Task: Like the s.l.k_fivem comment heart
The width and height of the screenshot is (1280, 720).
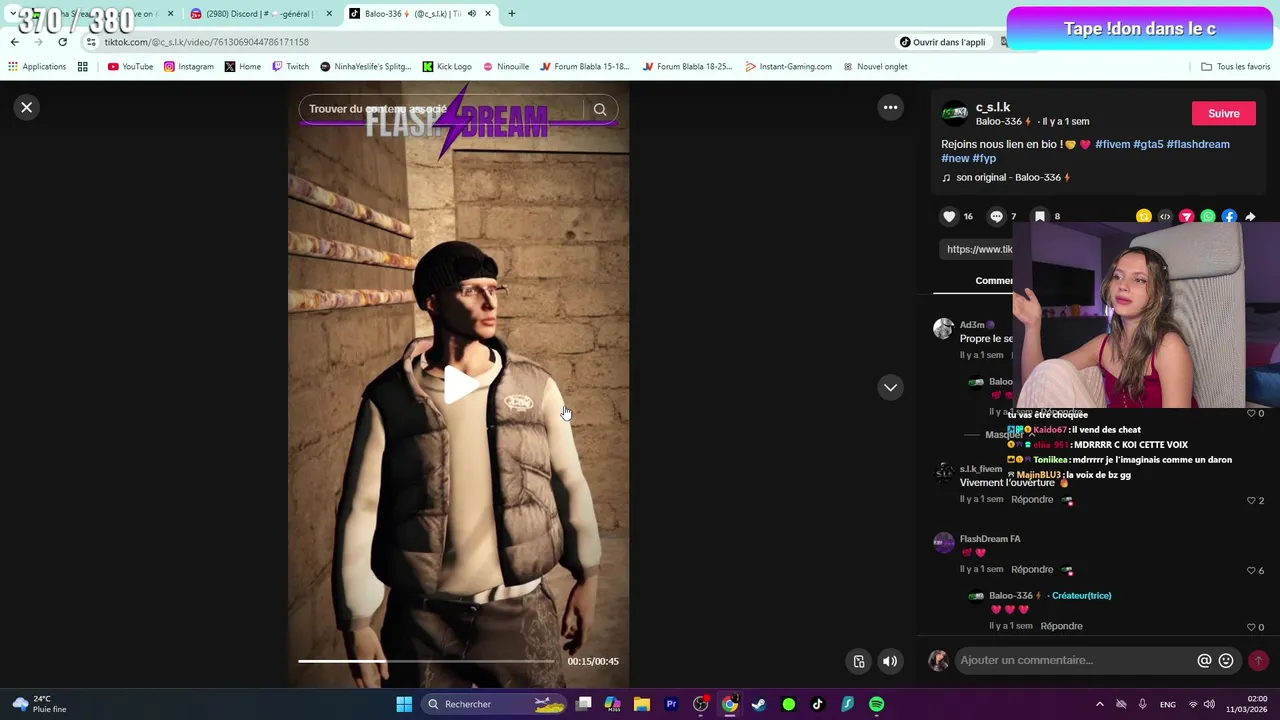Action: point(1251,500)
